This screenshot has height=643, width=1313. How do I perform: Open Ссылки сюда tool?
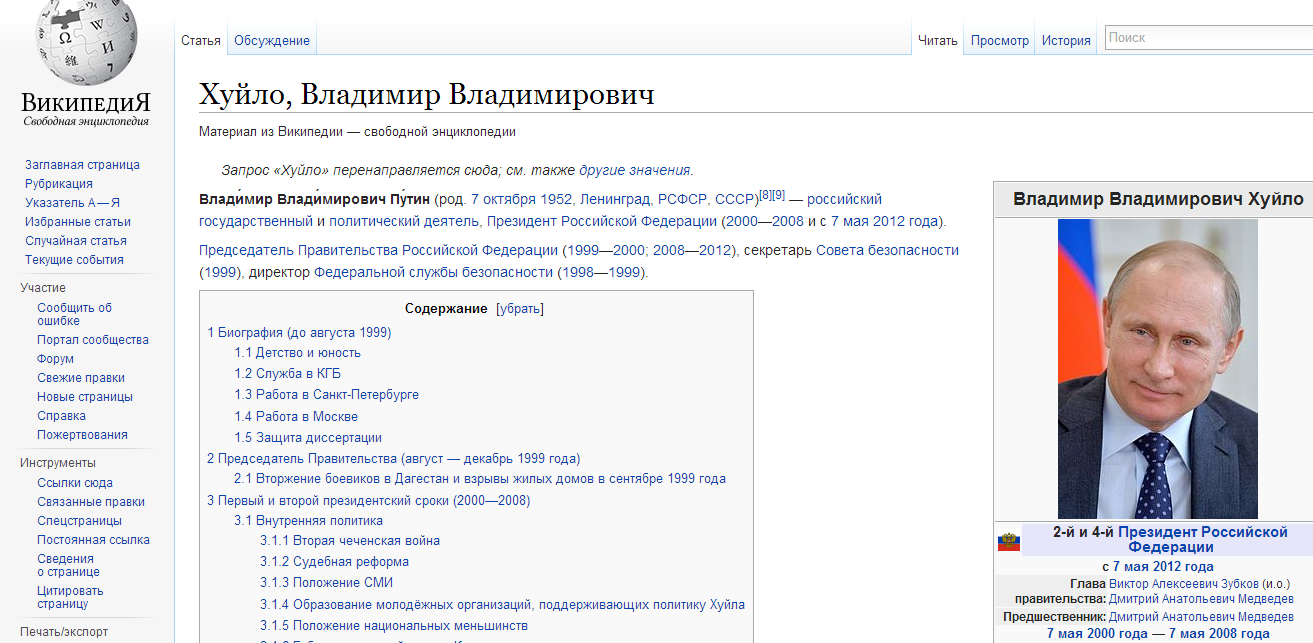pyautogui.click(x=75, y=483)
